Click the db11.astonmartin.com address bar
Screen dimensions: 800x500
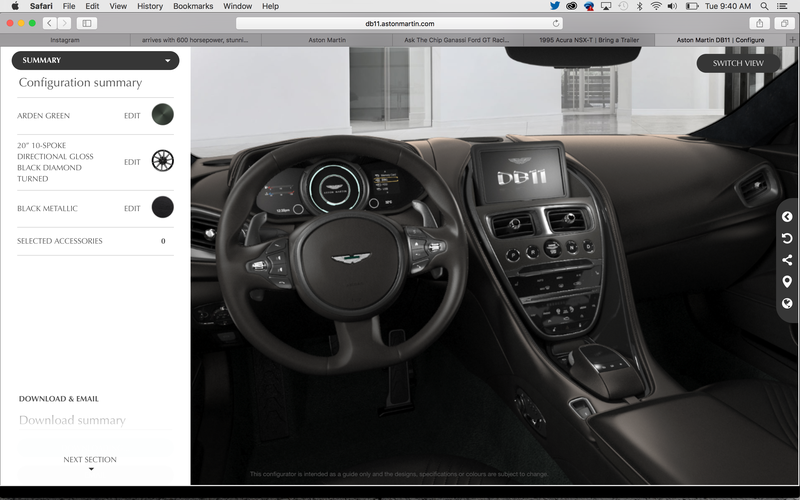[x=399, y=23]
